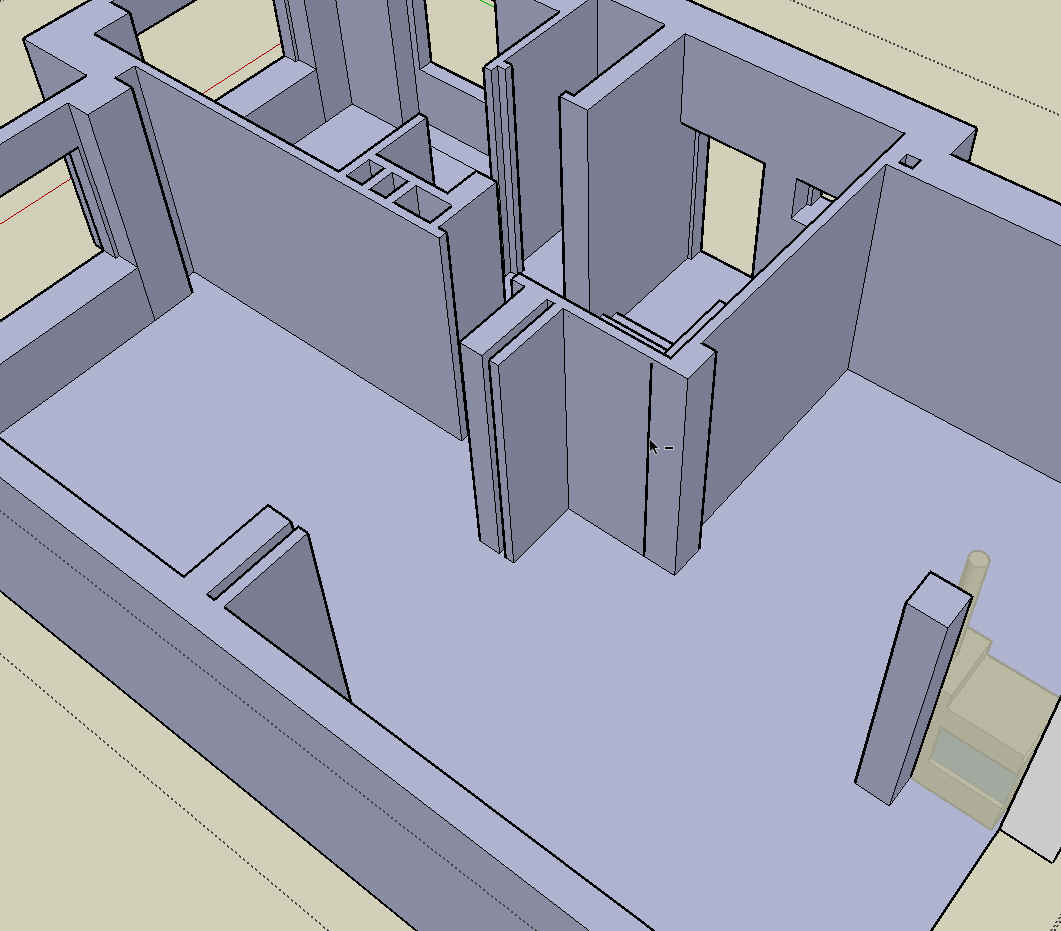
Task: Select the small window opening near the doorway
Action: [x=803, y=199]
